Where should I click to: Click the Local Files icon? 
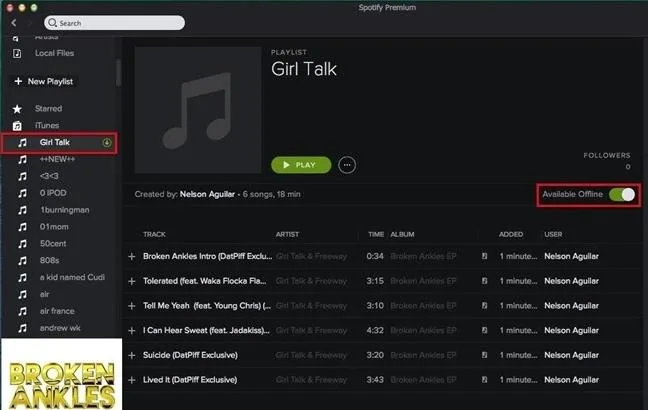17,53
